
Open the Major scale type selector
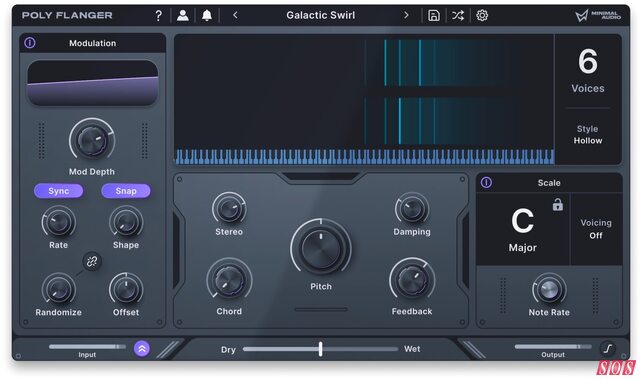(522, 248)
